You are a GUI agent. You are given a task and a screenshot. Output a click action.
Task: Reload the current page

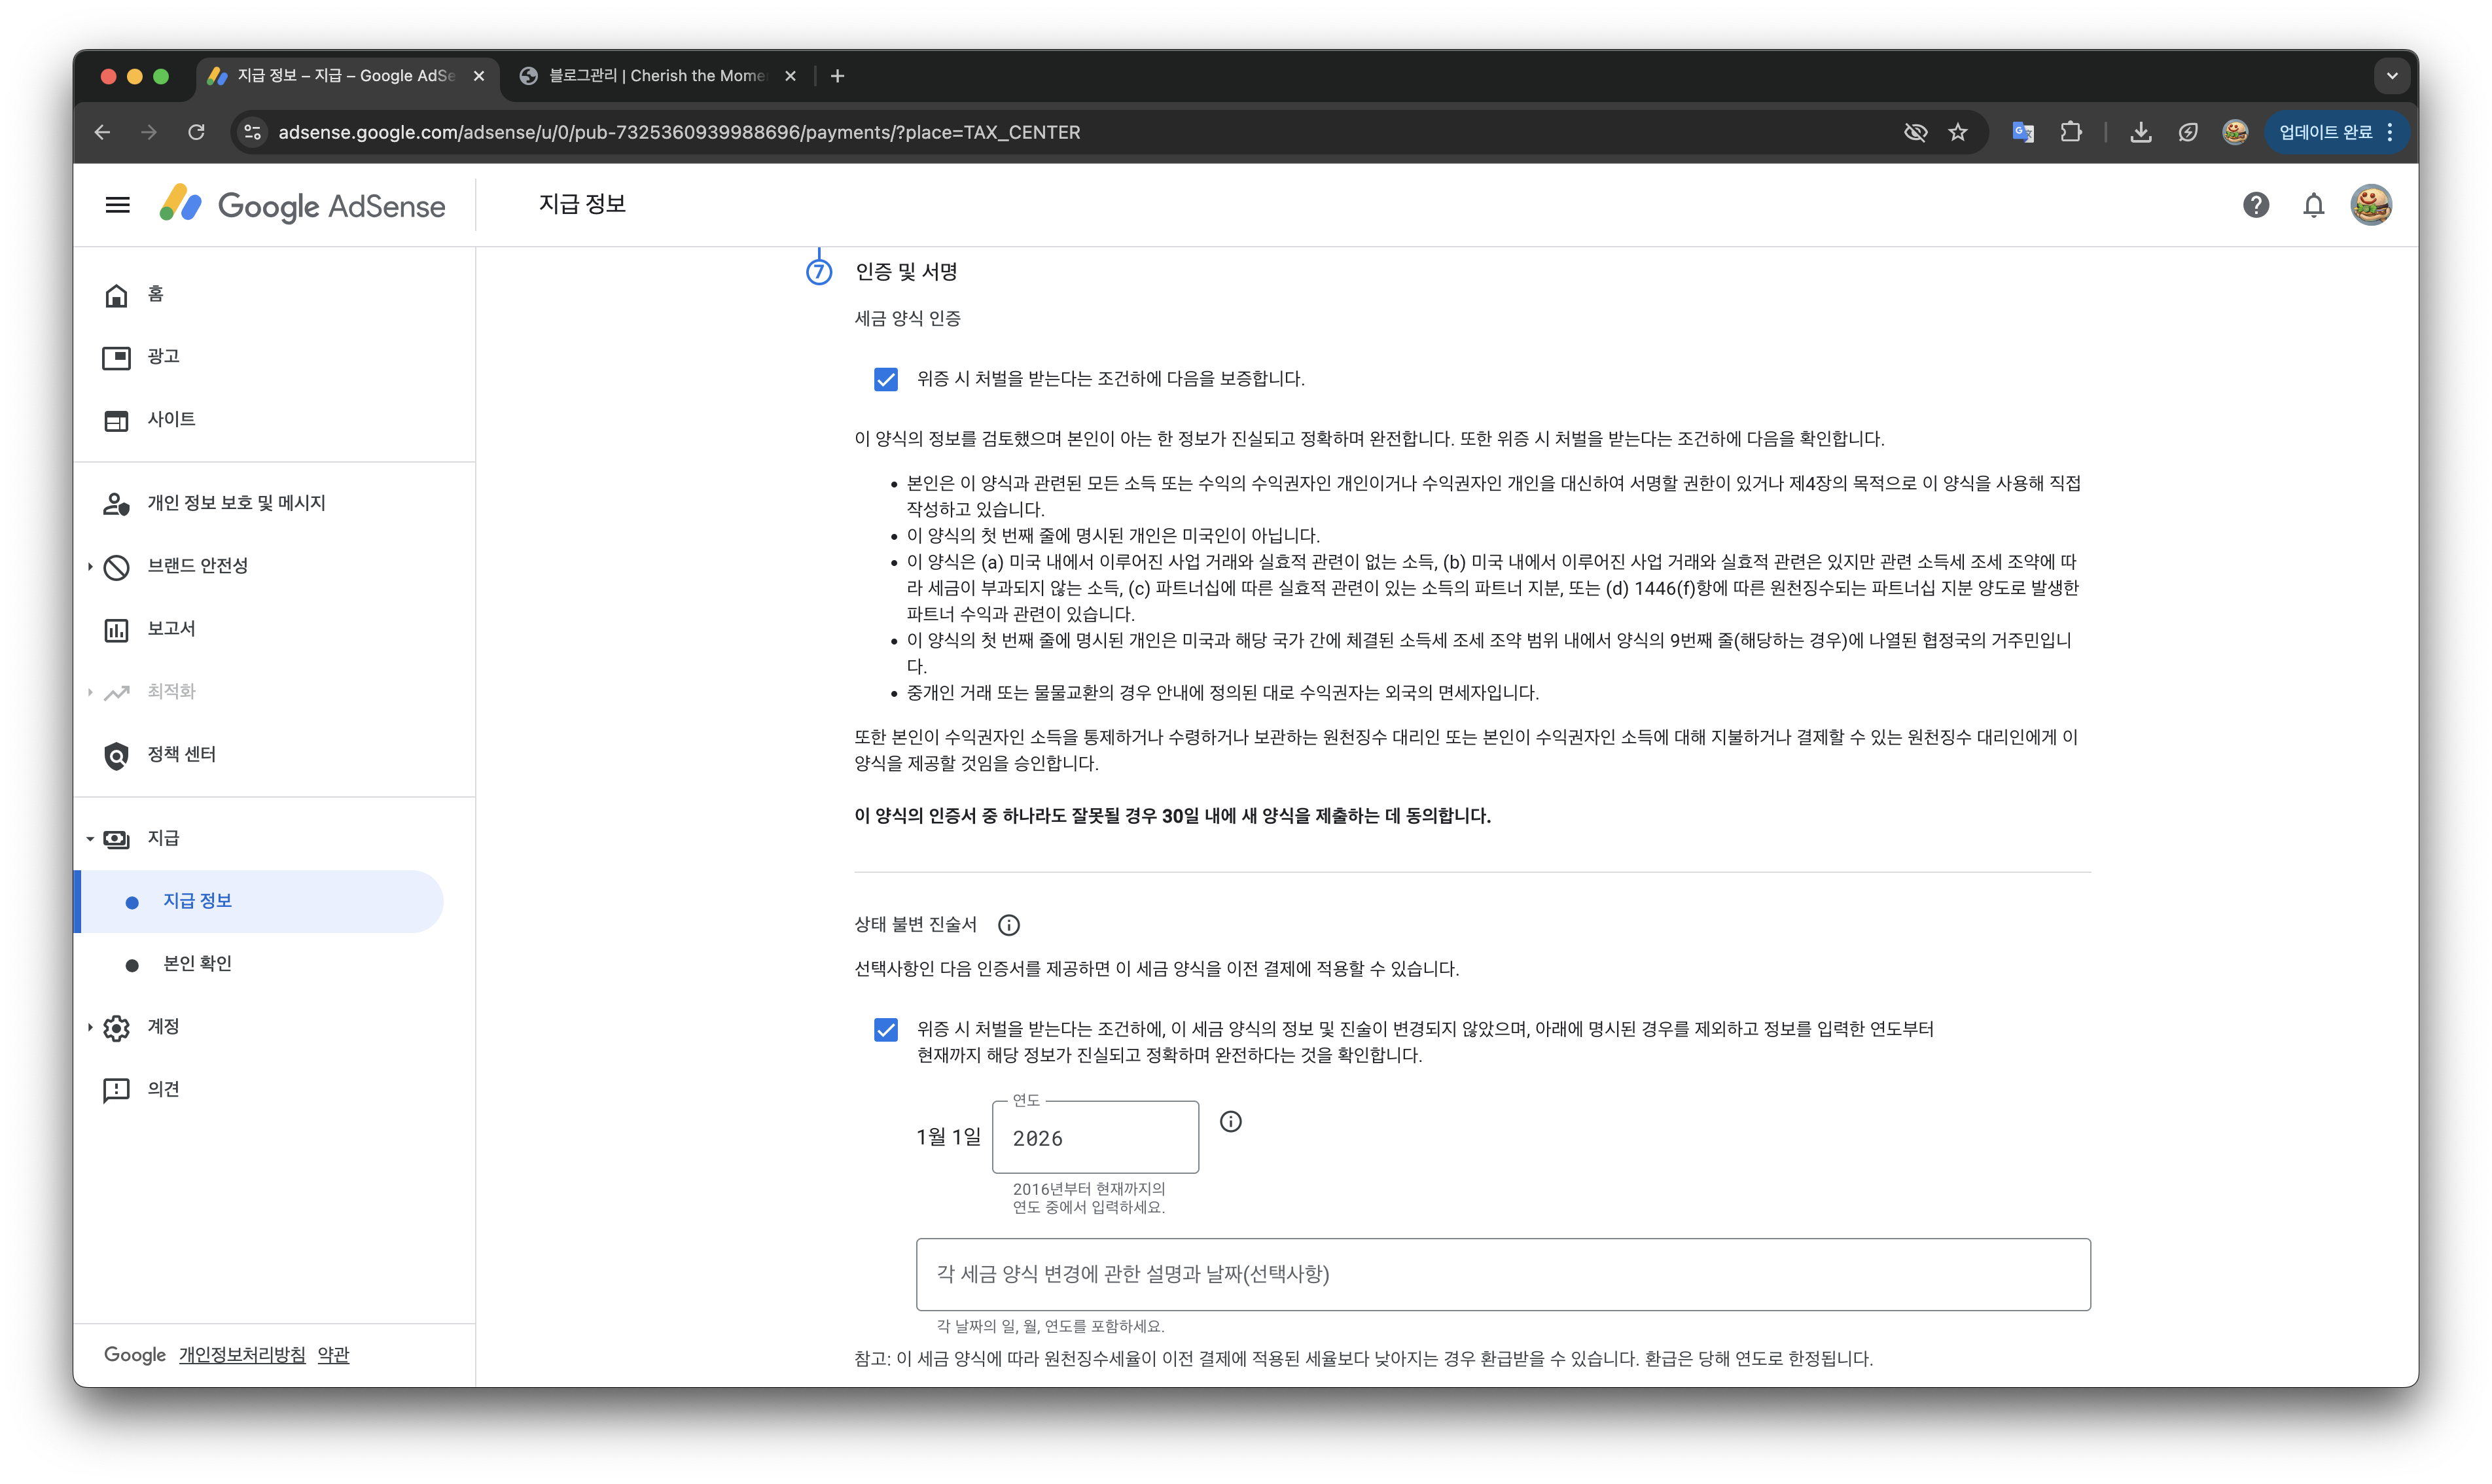(x=197, y=132)
